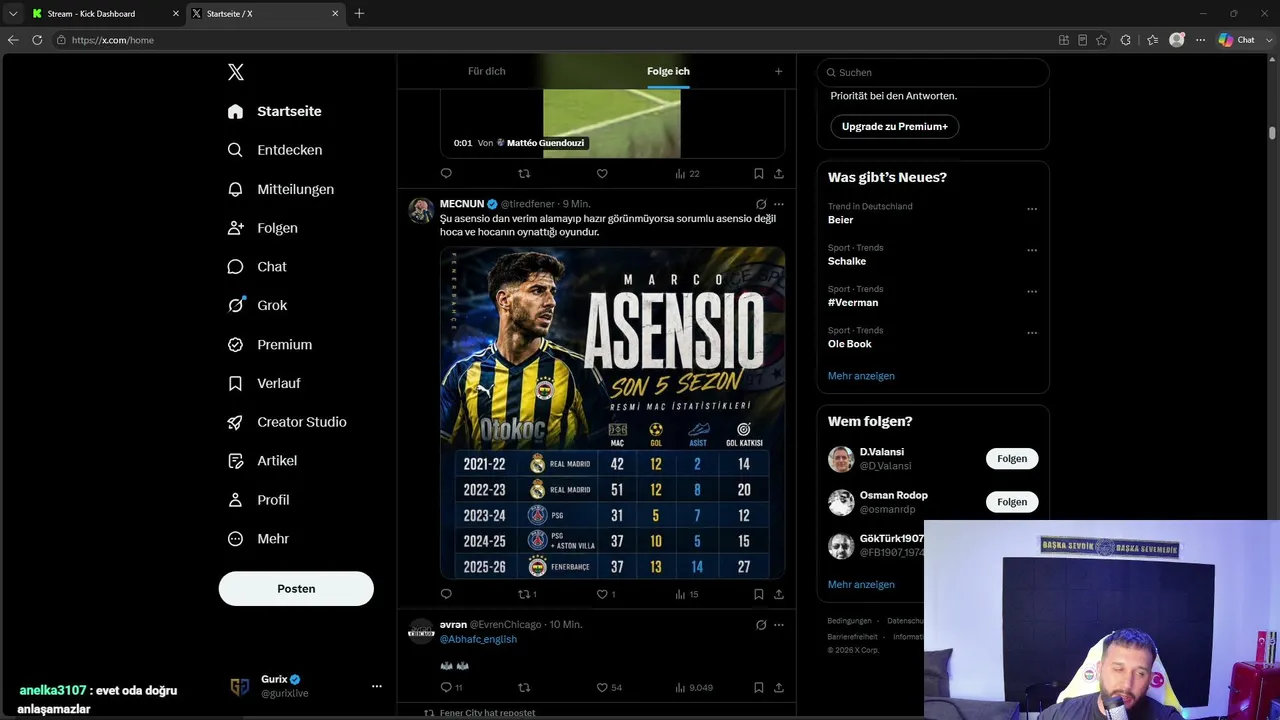Reply to MECNUN's Asensio post
This screenshot has height=720, width=1280.
coord(446,594)
